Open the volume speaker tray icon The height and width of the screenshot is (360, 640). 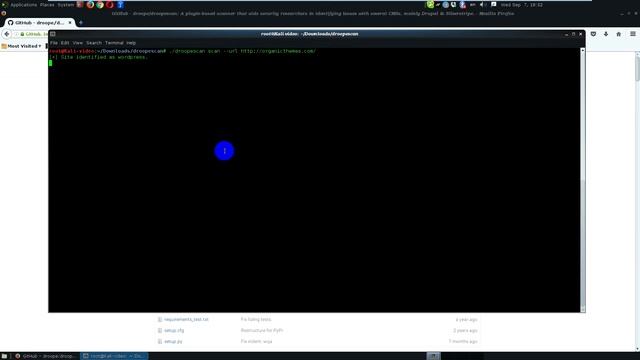click(482, 5)
